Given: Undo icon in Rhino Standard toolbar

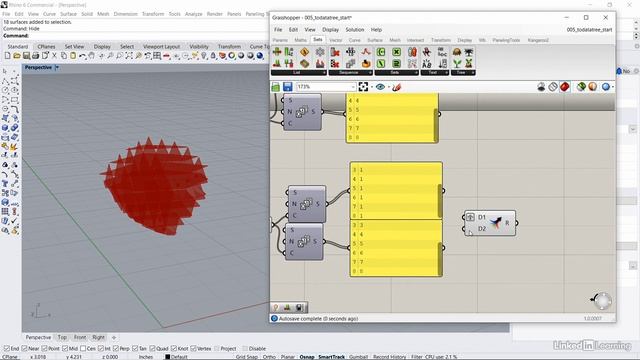Looking at the screenshot, I should click(x=82, y=56).
